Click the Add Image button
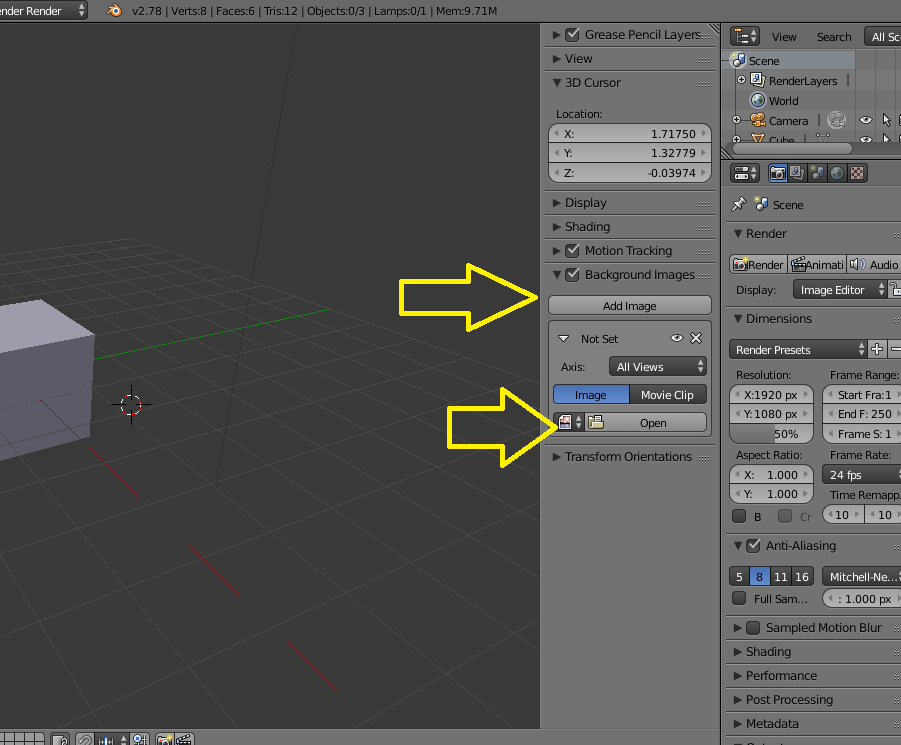 coord(630,306)
